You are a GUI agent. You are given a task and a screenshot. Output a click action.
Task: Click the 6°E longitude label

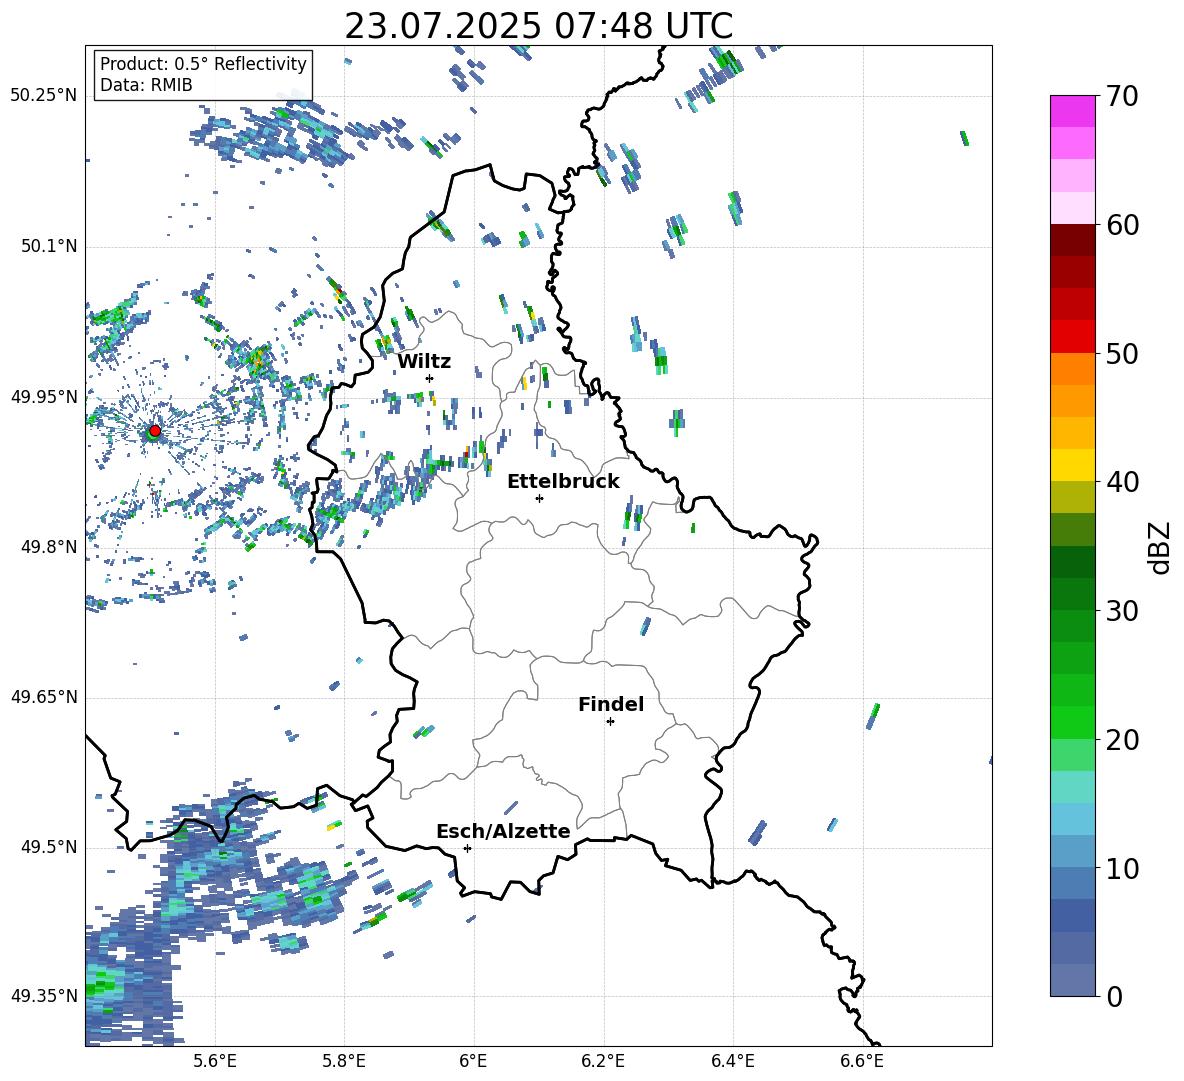pos(473,1061)
